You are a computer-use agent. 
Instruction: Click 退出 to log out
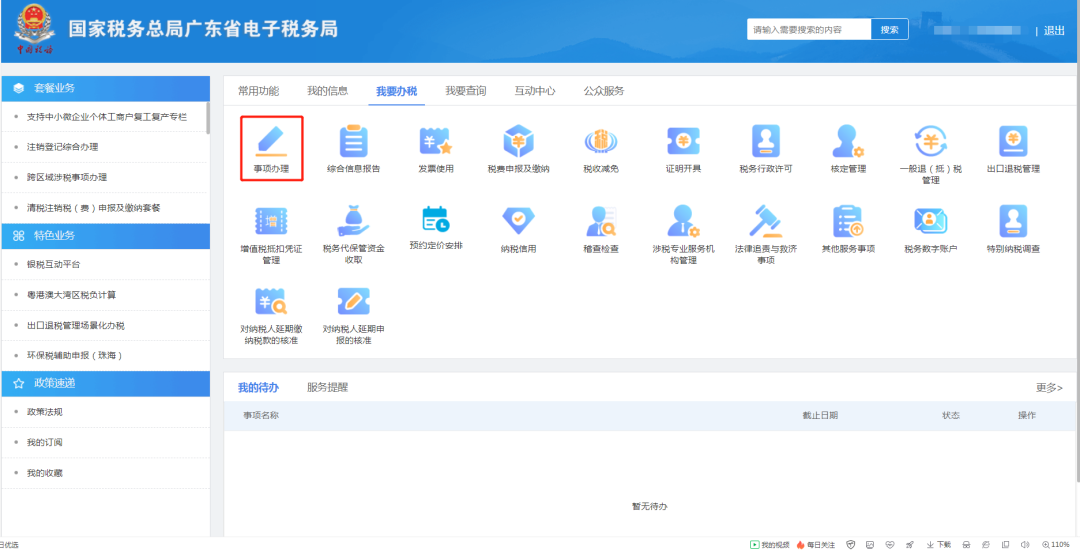pos(1054,30)
